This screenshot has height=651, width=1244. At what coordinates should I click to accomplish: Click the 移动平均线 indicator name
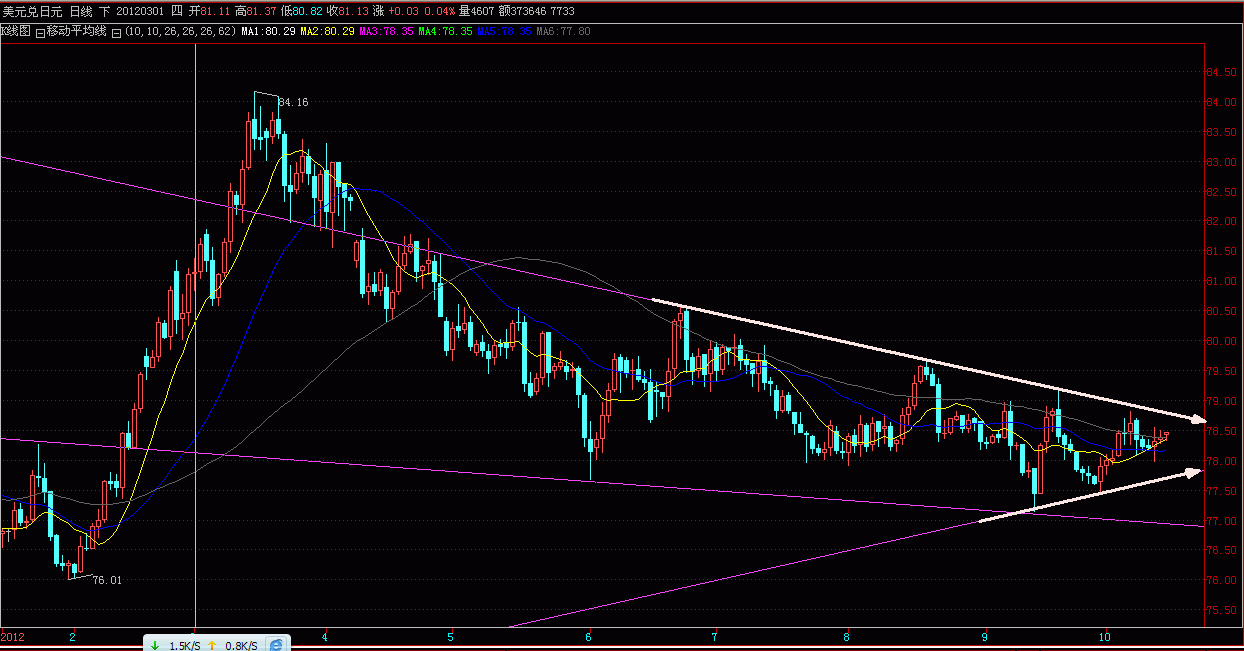(x=76, y=31)
